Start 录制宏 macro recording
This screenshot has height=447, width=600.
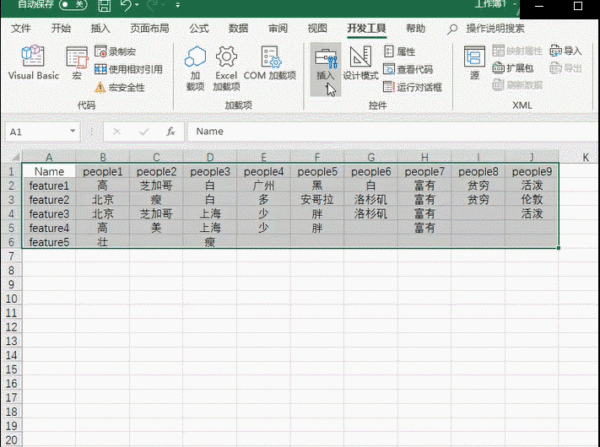[x=115, y=52]
